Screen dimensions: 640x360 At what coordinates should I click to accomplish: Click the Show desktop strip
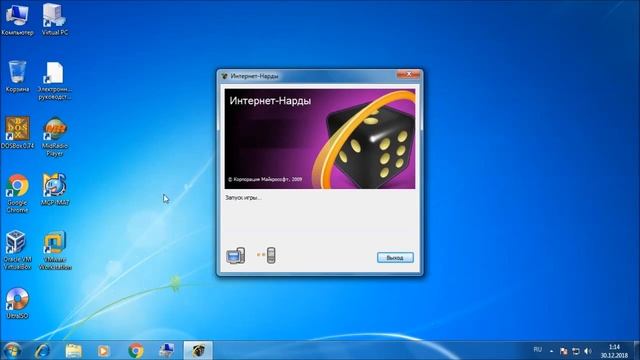[x=637, y=351]
